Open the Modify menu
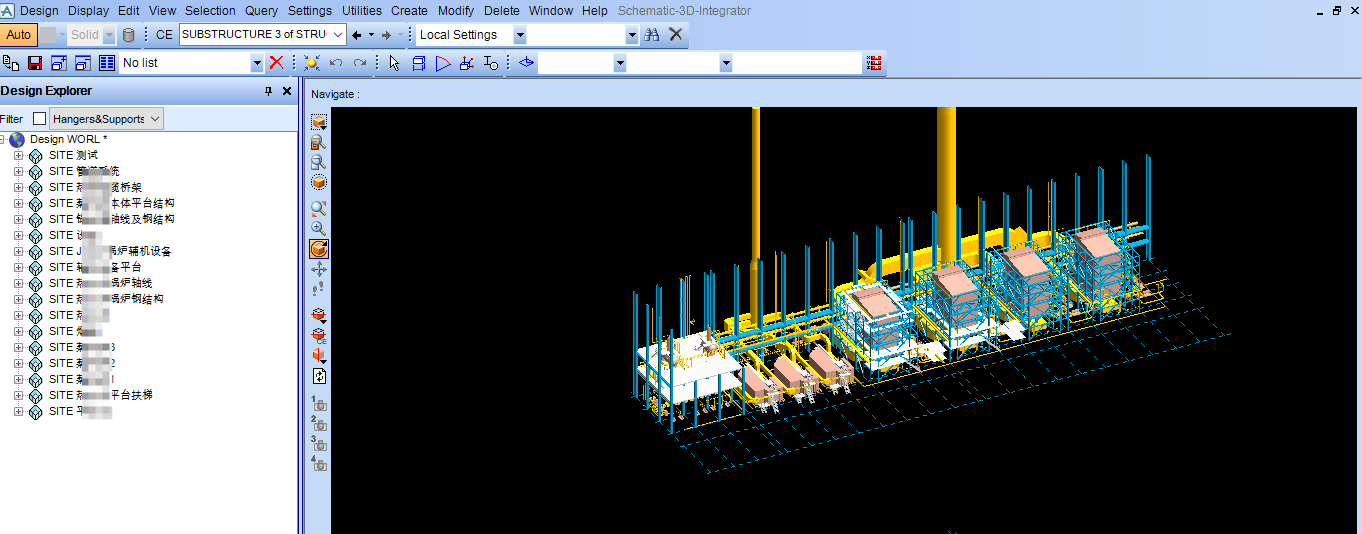The height and width of the screenshot is (534, 1362). (456, 11)
